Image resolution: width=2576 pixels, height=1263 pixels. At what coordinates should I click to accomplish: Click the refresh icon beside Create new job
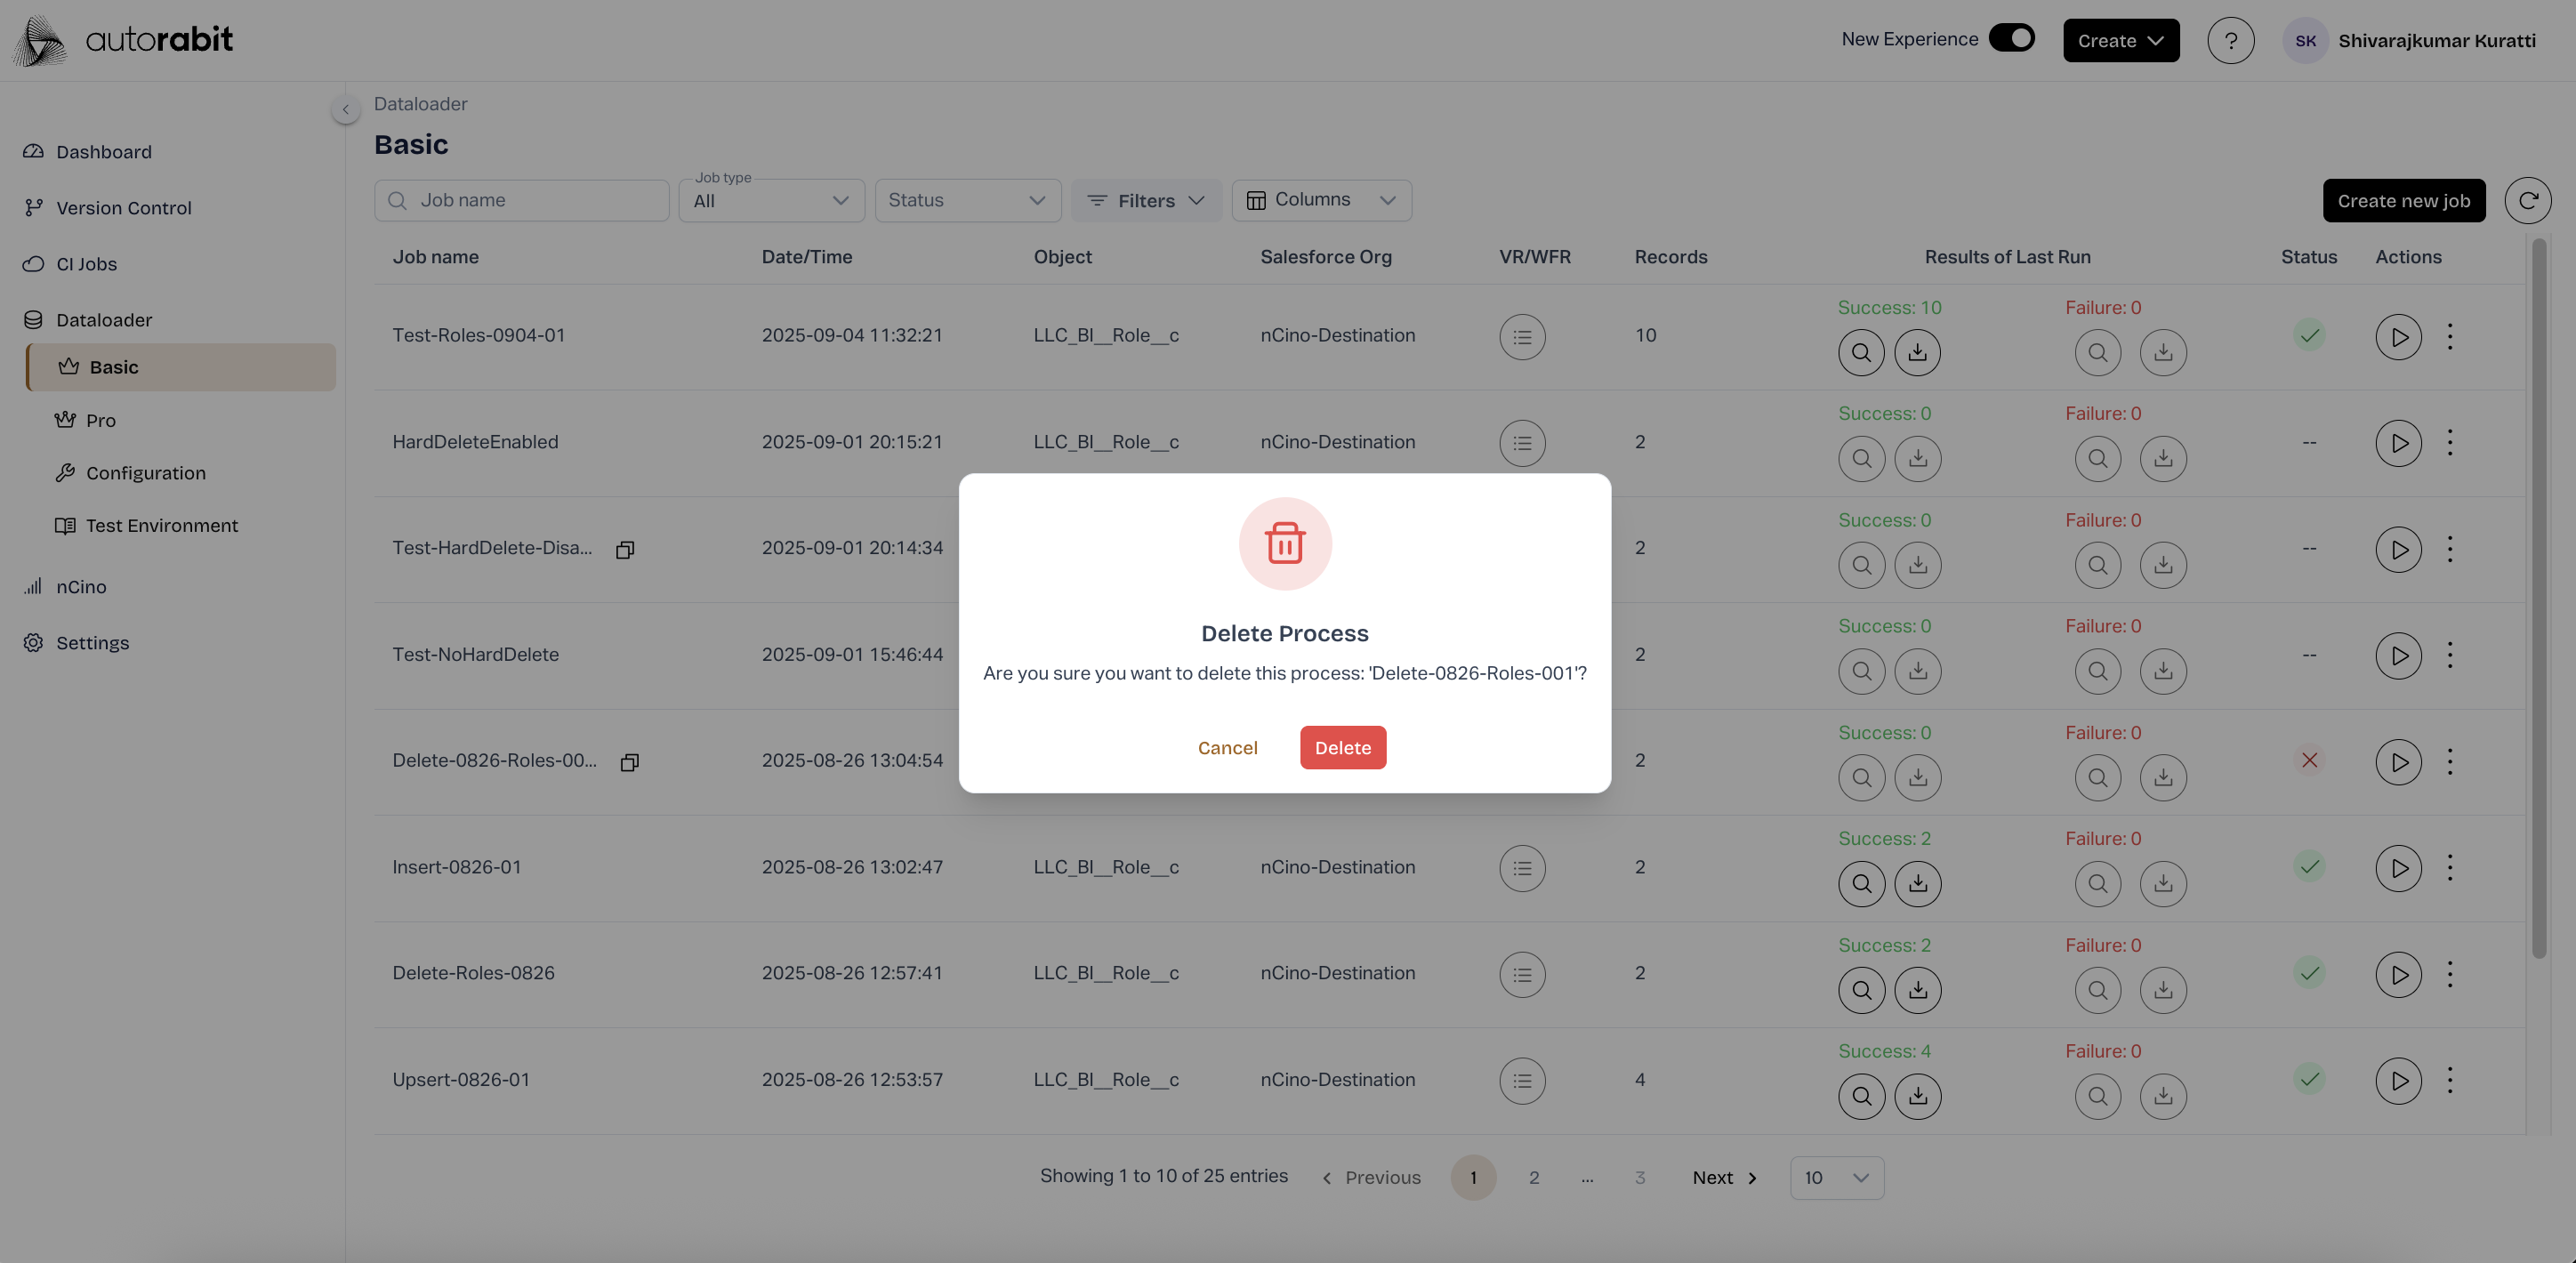(2526, 201)
